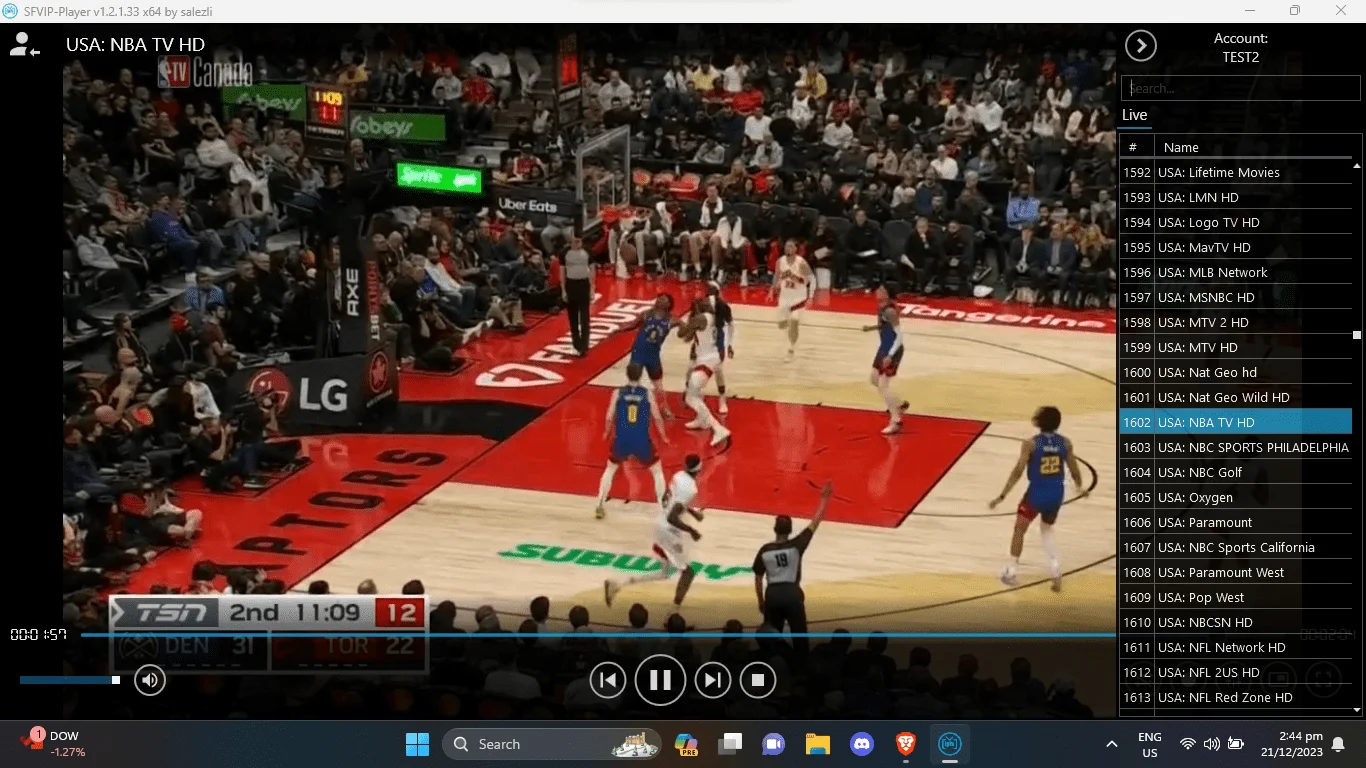The width and height of the screenshot is (1366, 768).
Task: Open Brave browser from taskbar
Action: (906, 744)
